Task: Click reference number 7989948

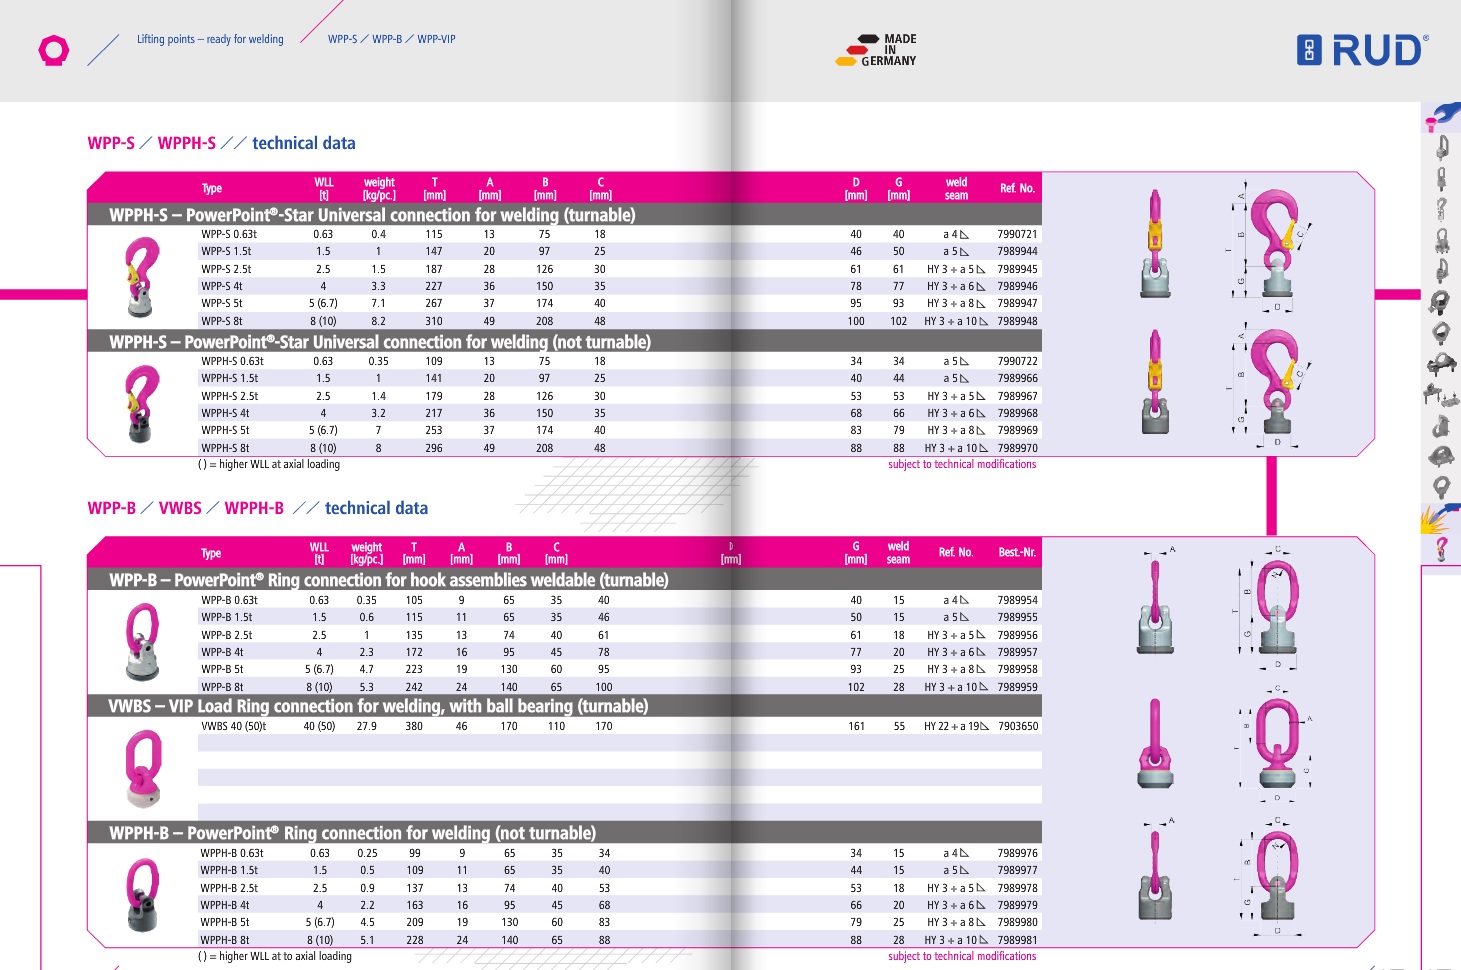Action: click(x=1017, y=321)
